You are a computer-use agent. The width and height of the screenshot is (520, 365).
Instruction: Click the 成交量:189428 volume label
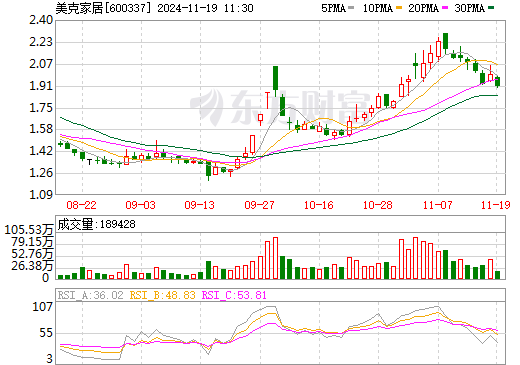click(96, 224)
